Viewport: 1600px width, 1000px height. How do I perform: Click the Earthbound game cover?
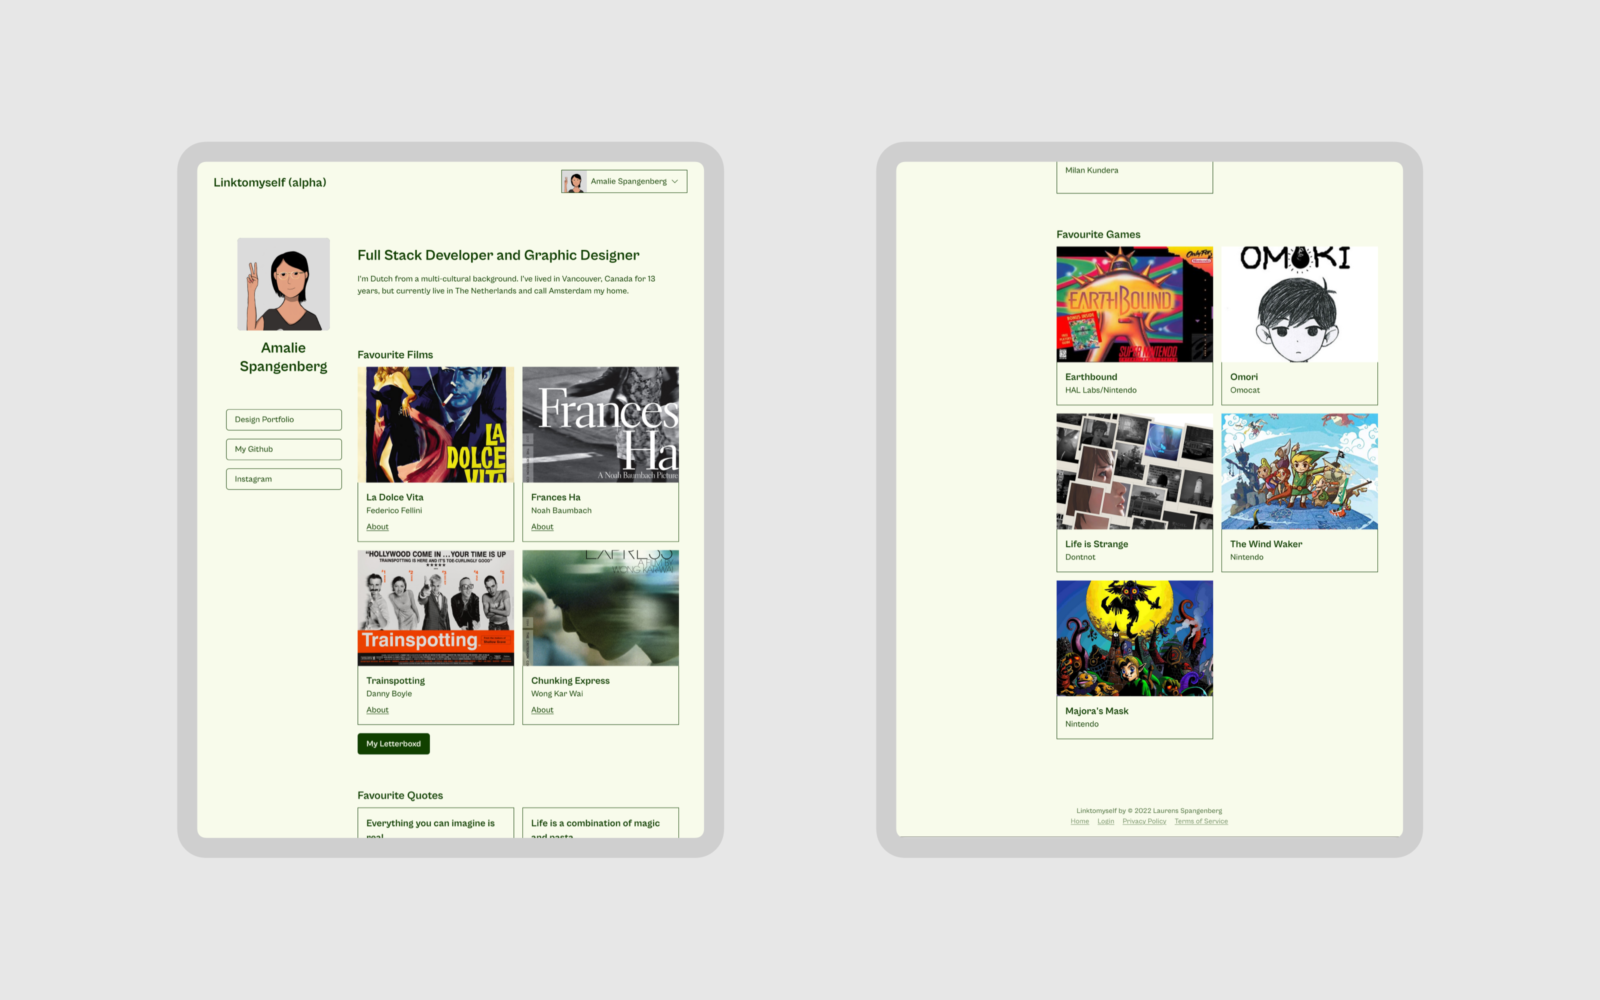[x=1134, y=304]
